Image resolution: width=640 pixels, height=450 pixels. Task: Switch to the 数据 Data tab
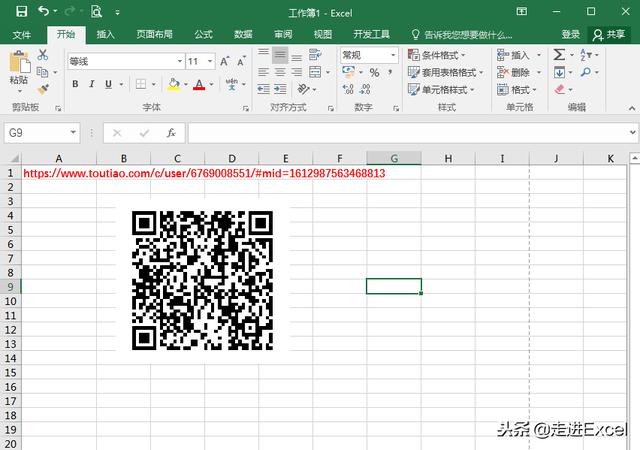tap(243, 34)
